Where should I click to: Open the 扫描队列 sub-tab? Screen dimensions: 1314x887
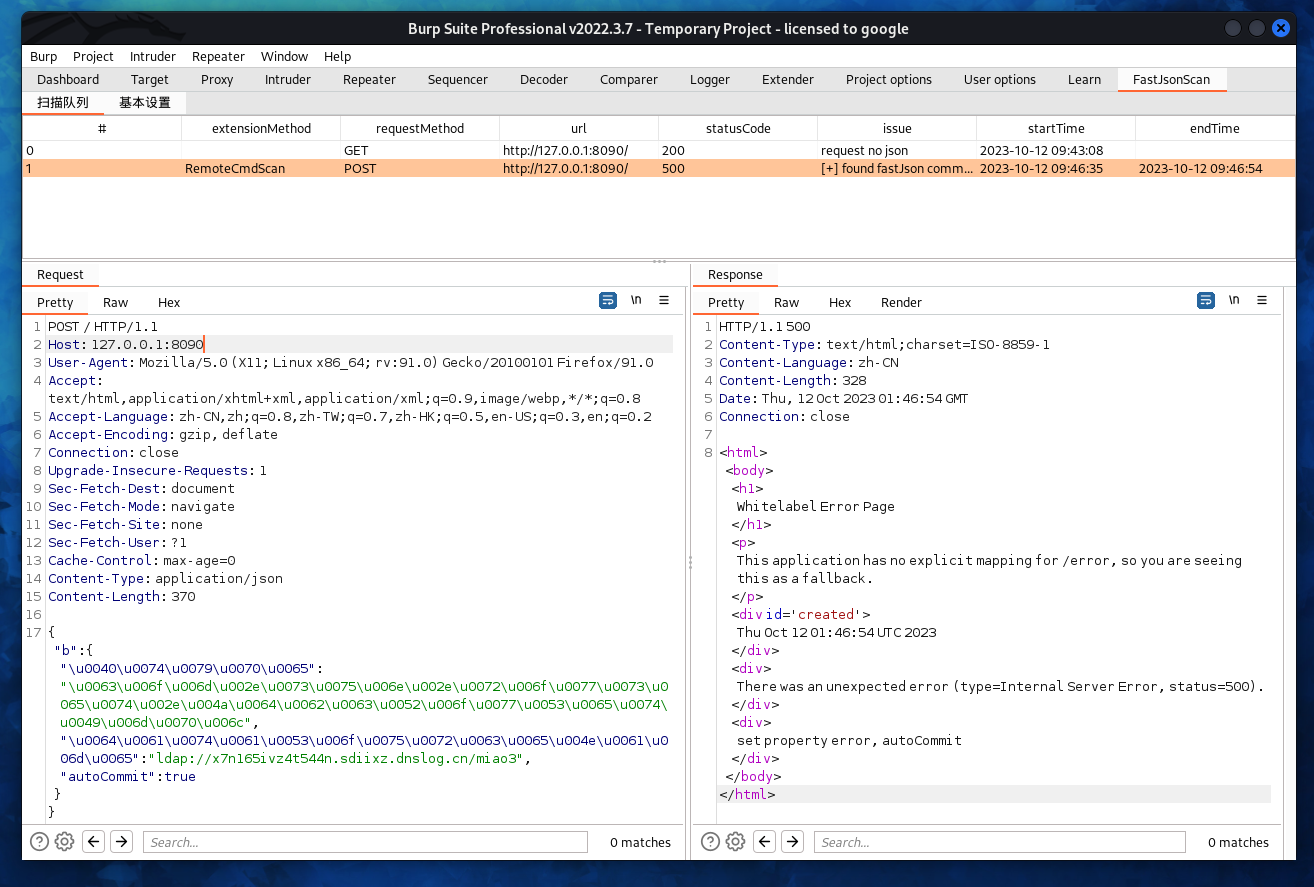coord(63,102)
